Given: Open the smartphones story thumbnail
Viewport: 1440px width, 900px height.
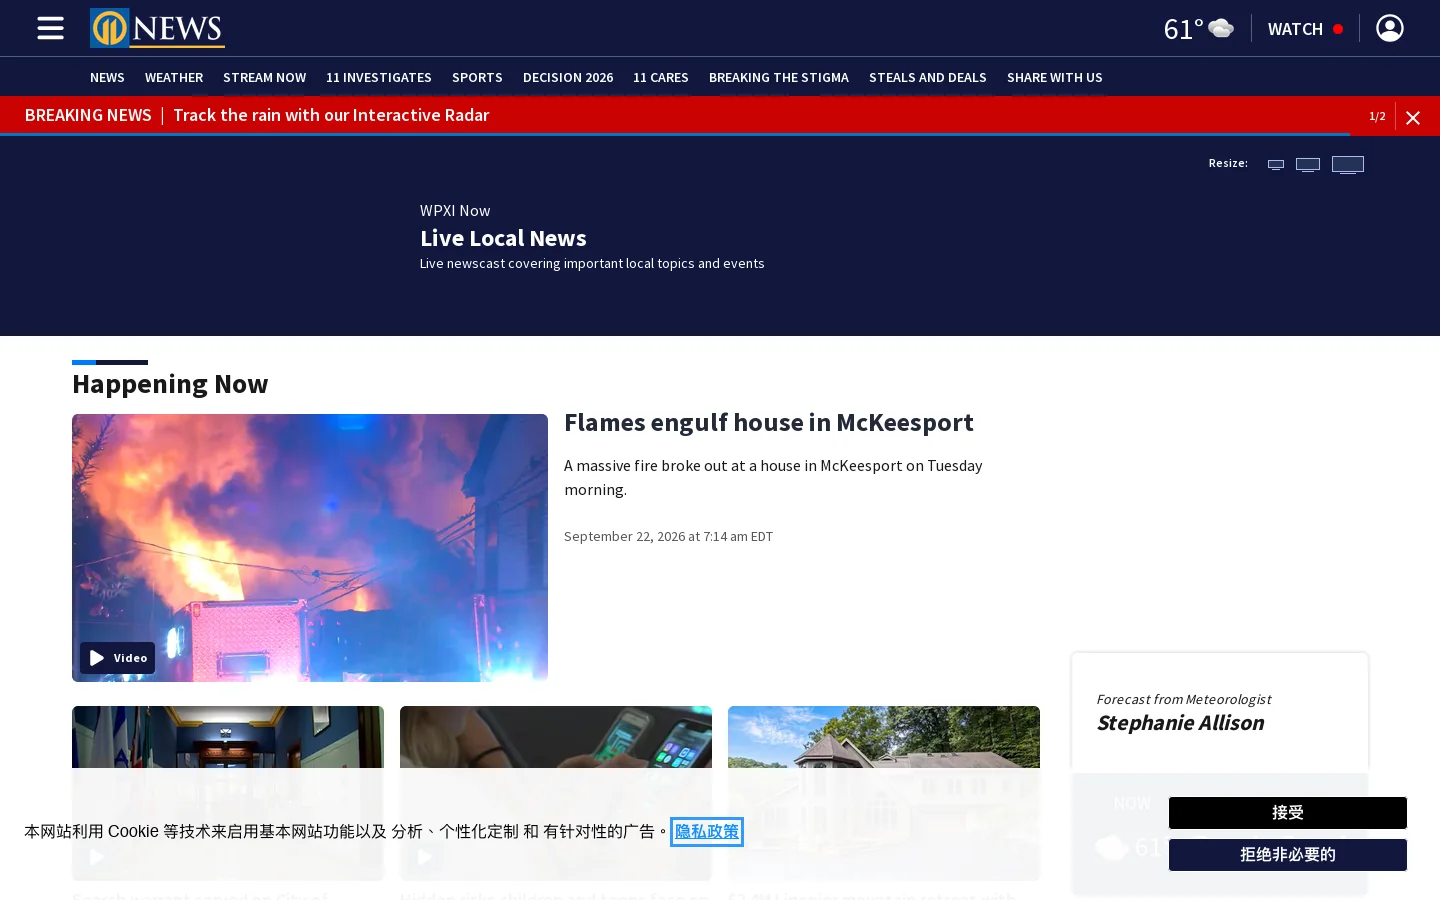Looking at the screenshot, I should click(556, 793).
